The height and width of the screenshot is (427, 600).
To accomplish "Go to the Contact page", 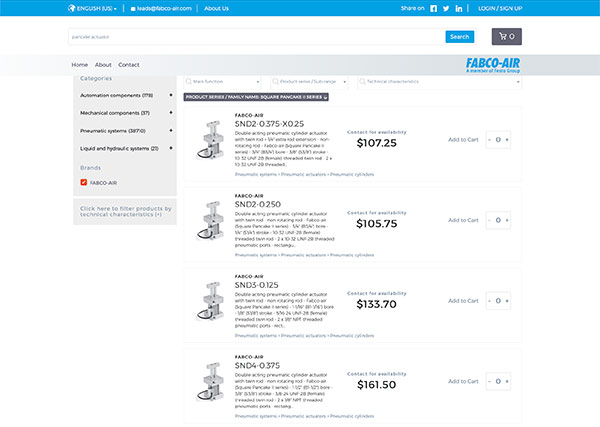I will tap(129, 65).
